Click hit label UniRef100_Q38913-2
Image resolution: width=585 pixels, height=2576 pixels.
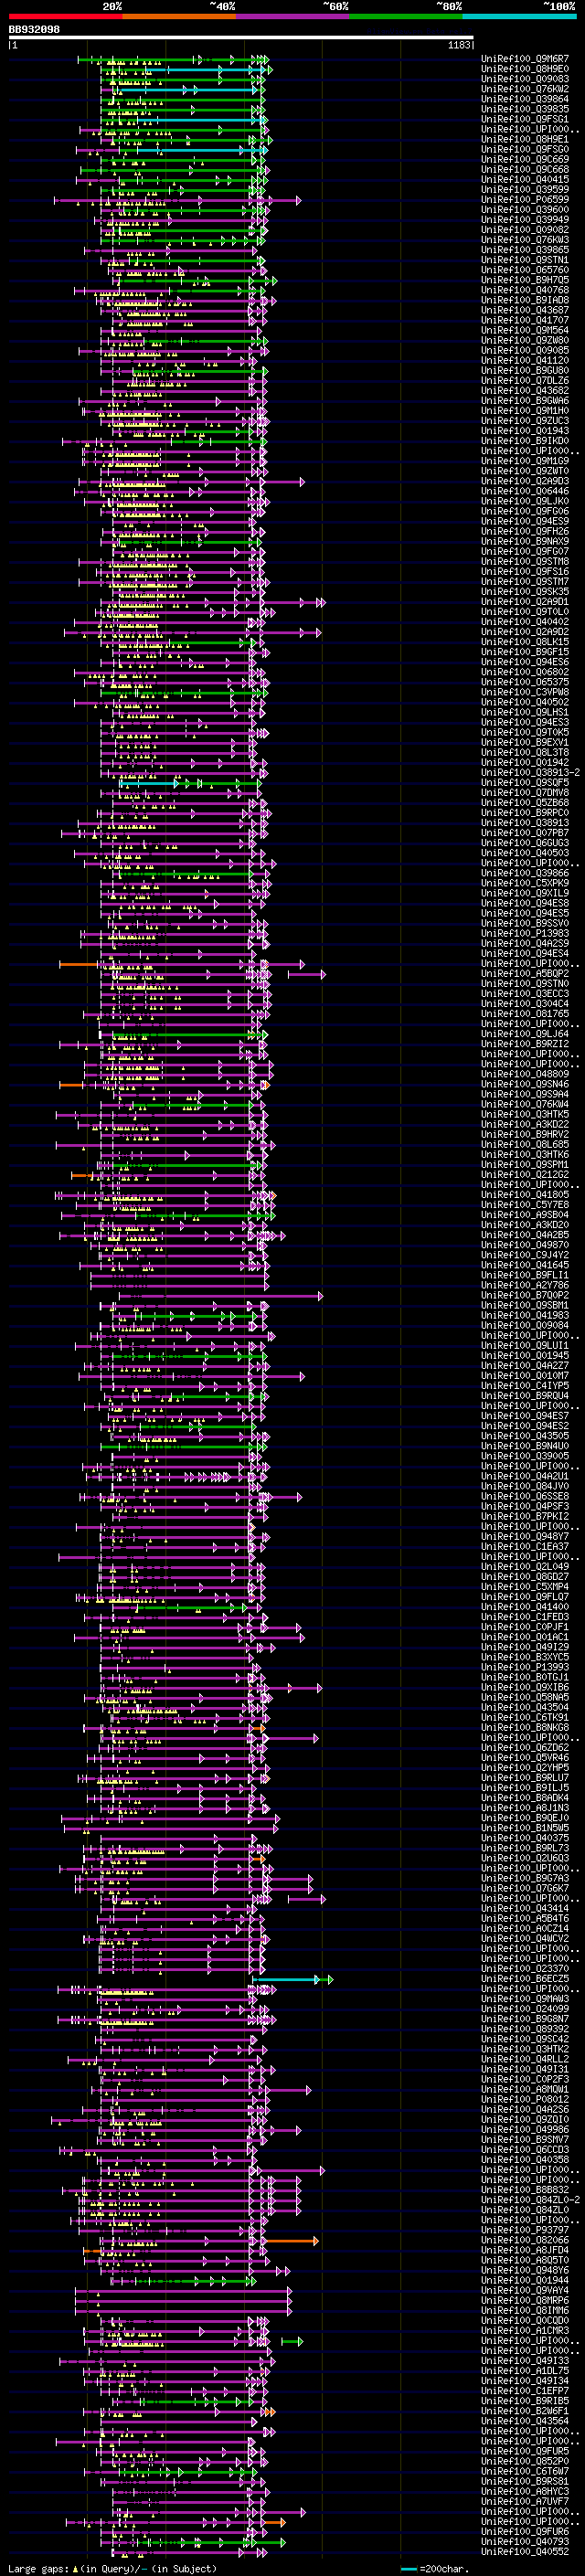click(x=530, y=772)
